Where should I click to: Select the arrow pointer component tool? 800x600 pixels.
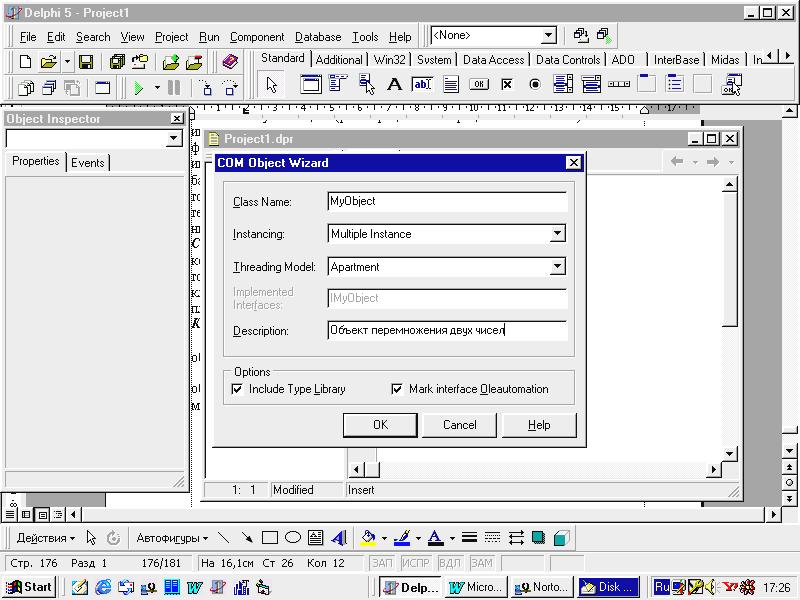[271, 85]
